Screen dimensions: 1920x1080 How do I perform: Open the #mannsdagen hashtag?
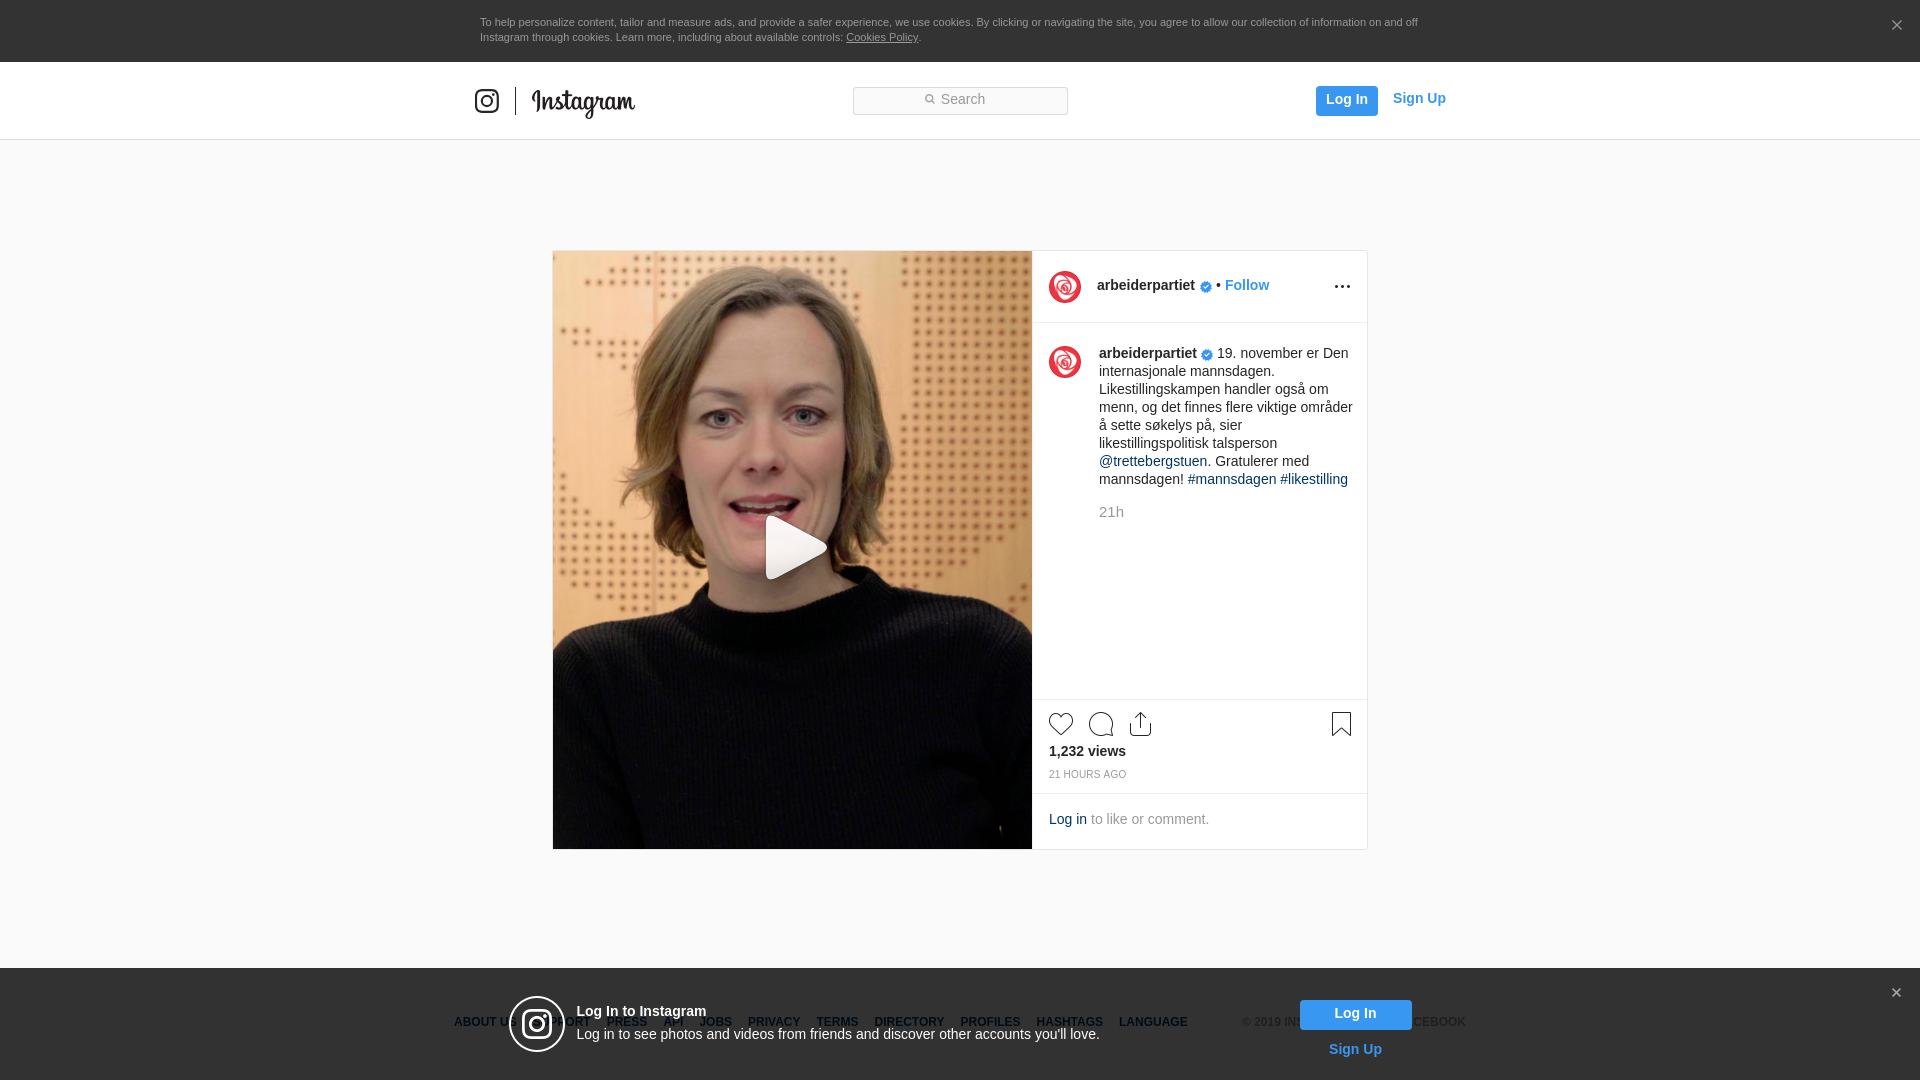1231,479
